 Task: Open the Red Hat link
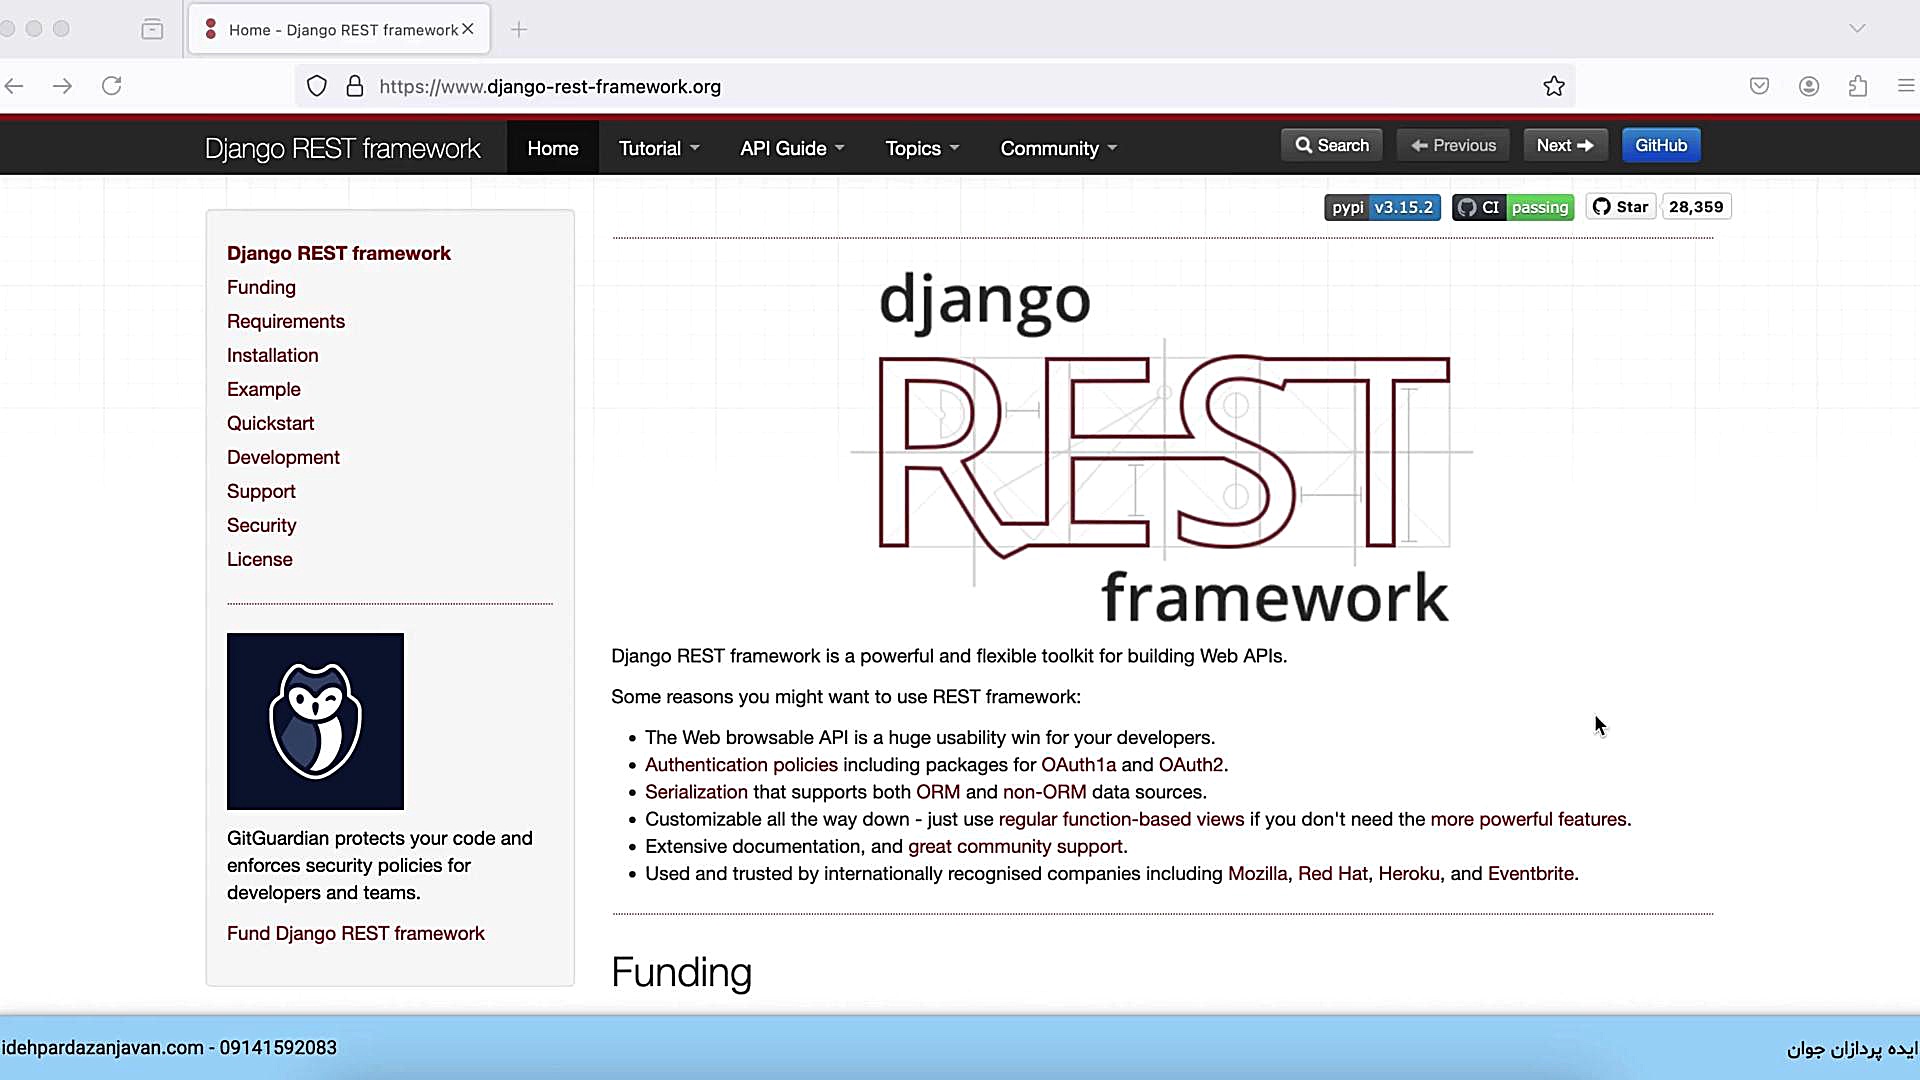[1332, 873]
